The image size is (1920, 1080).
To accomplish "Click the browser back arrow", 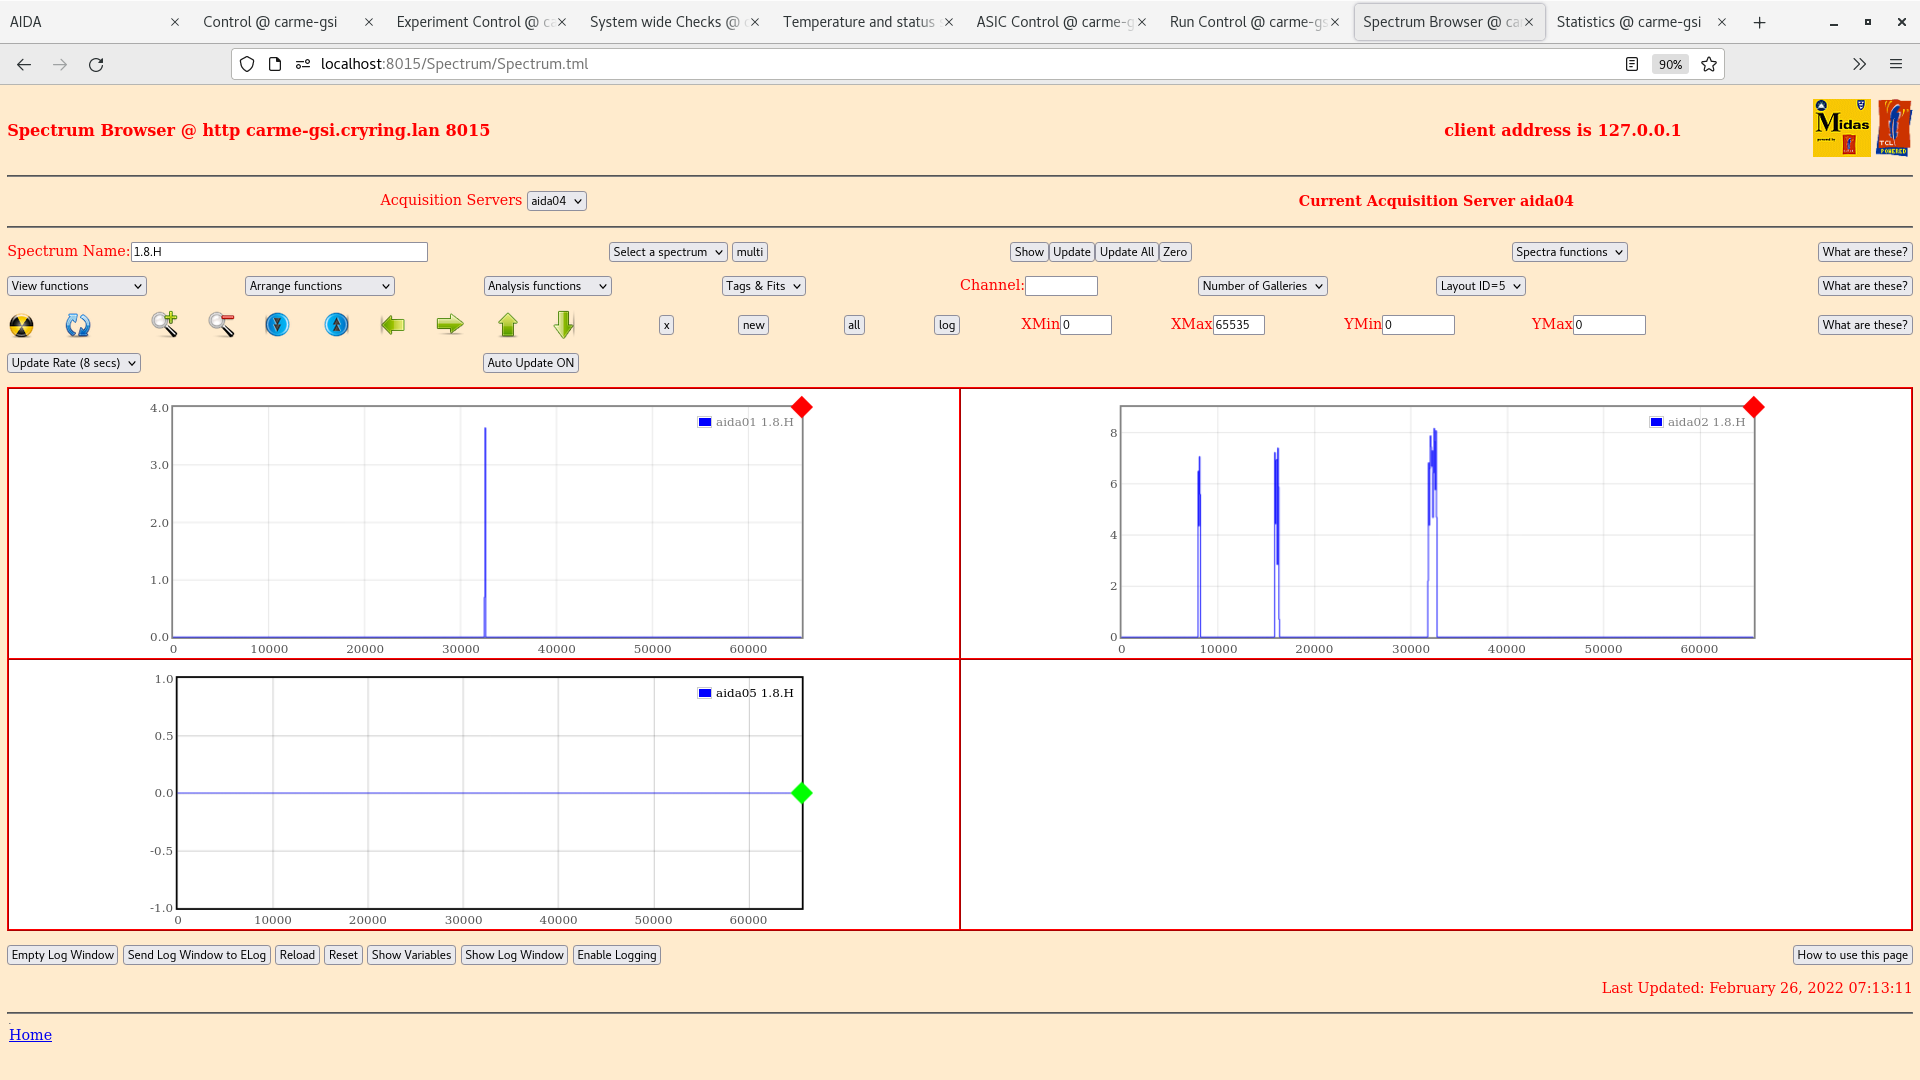I will [x=24, y=64].
